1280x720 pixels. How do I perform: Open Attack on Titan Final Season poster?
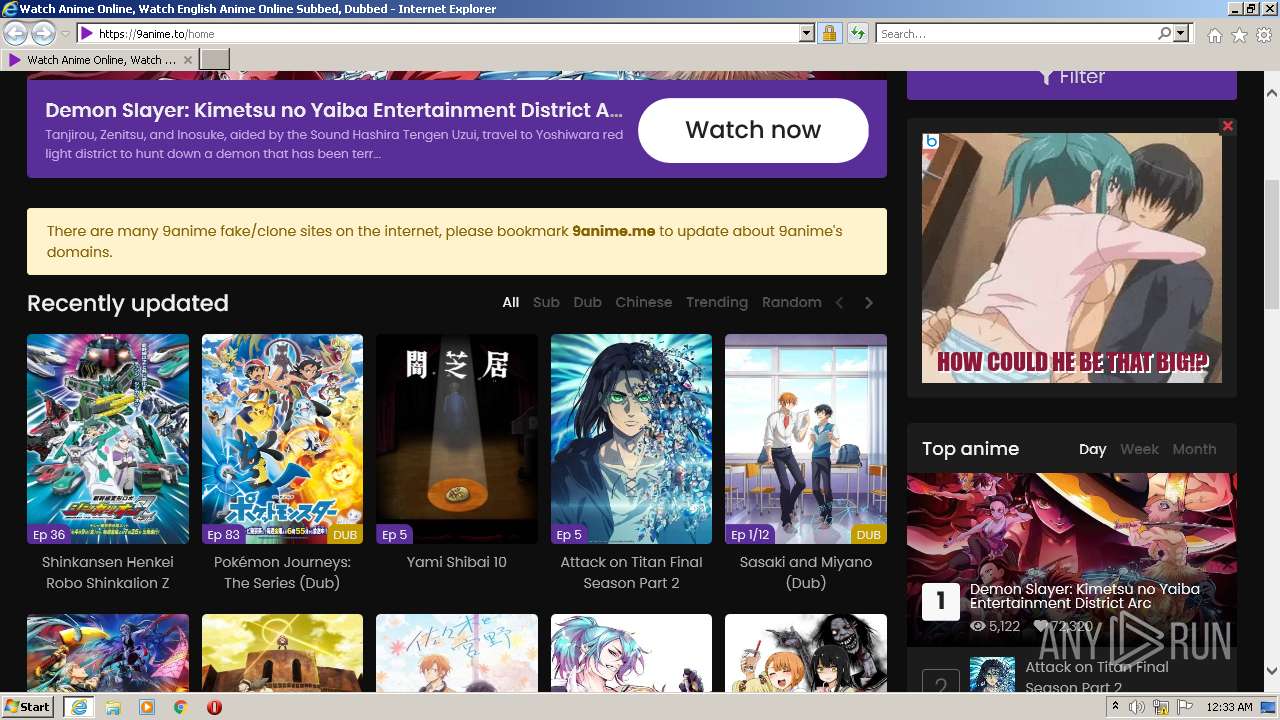click(x=631, y=439)
